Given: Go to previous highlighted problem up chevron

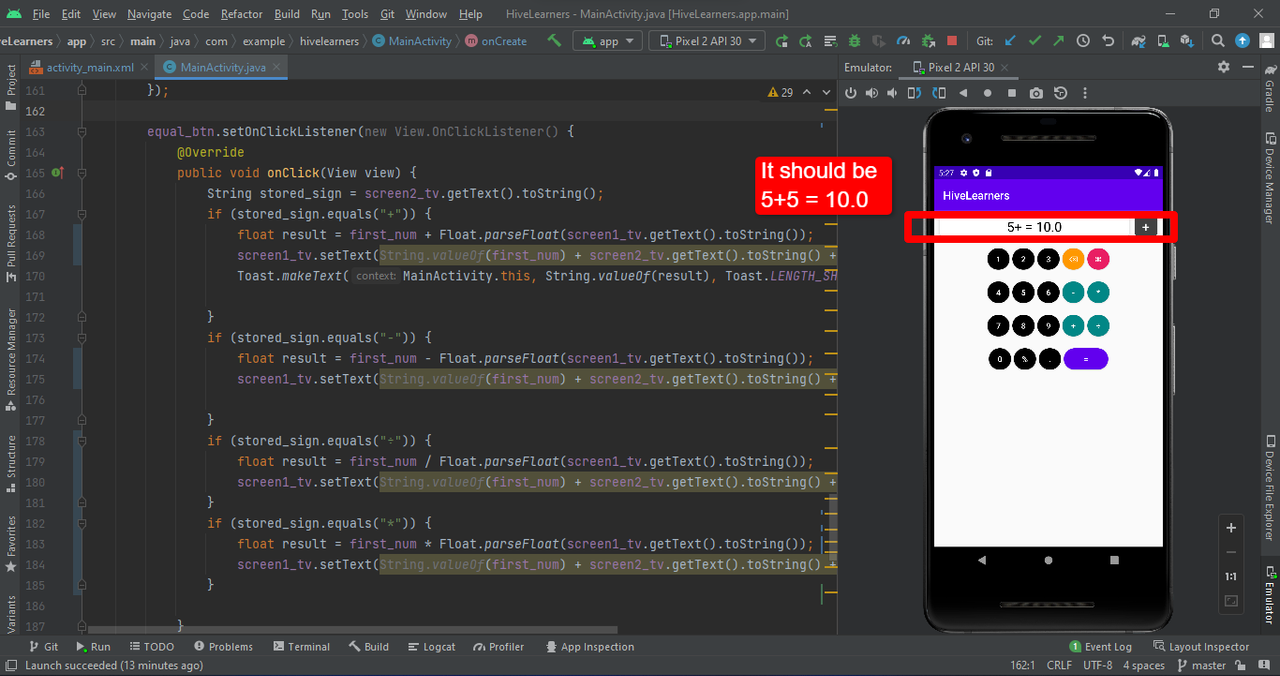Looking at the screenshot, I should point(806,92).
